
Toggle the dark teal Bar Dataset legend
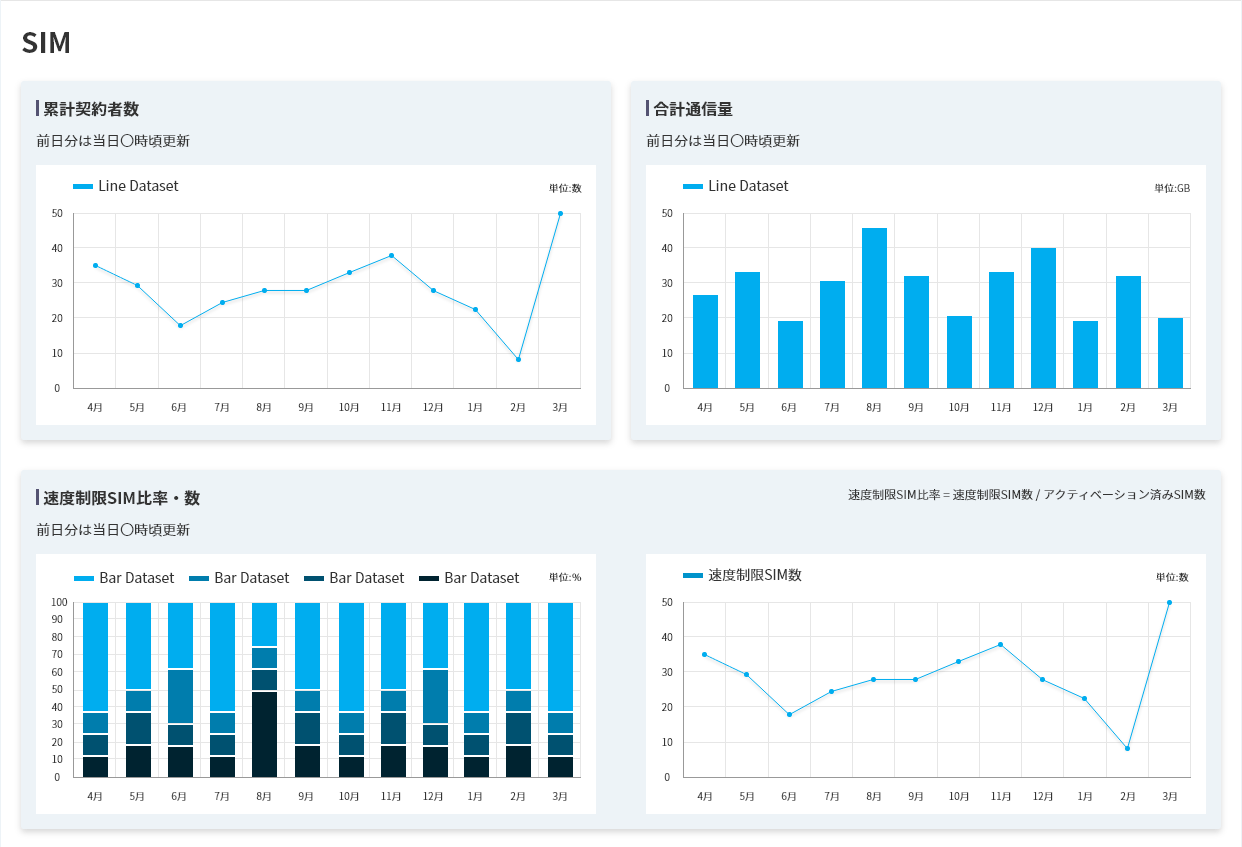click(x=354, y=578)
